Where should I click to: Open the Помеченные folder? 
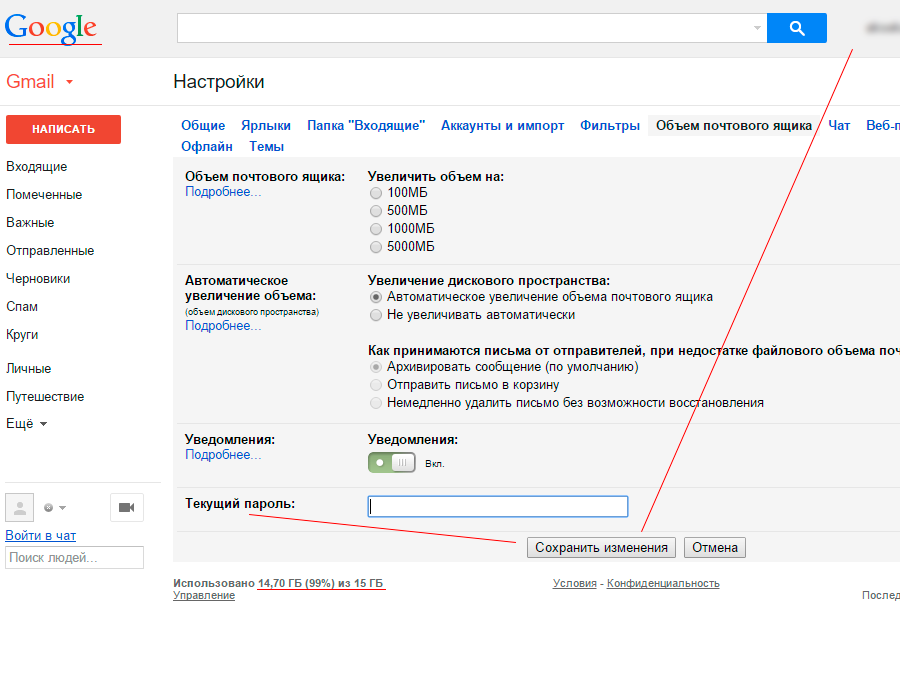click(x=44, y=195)
